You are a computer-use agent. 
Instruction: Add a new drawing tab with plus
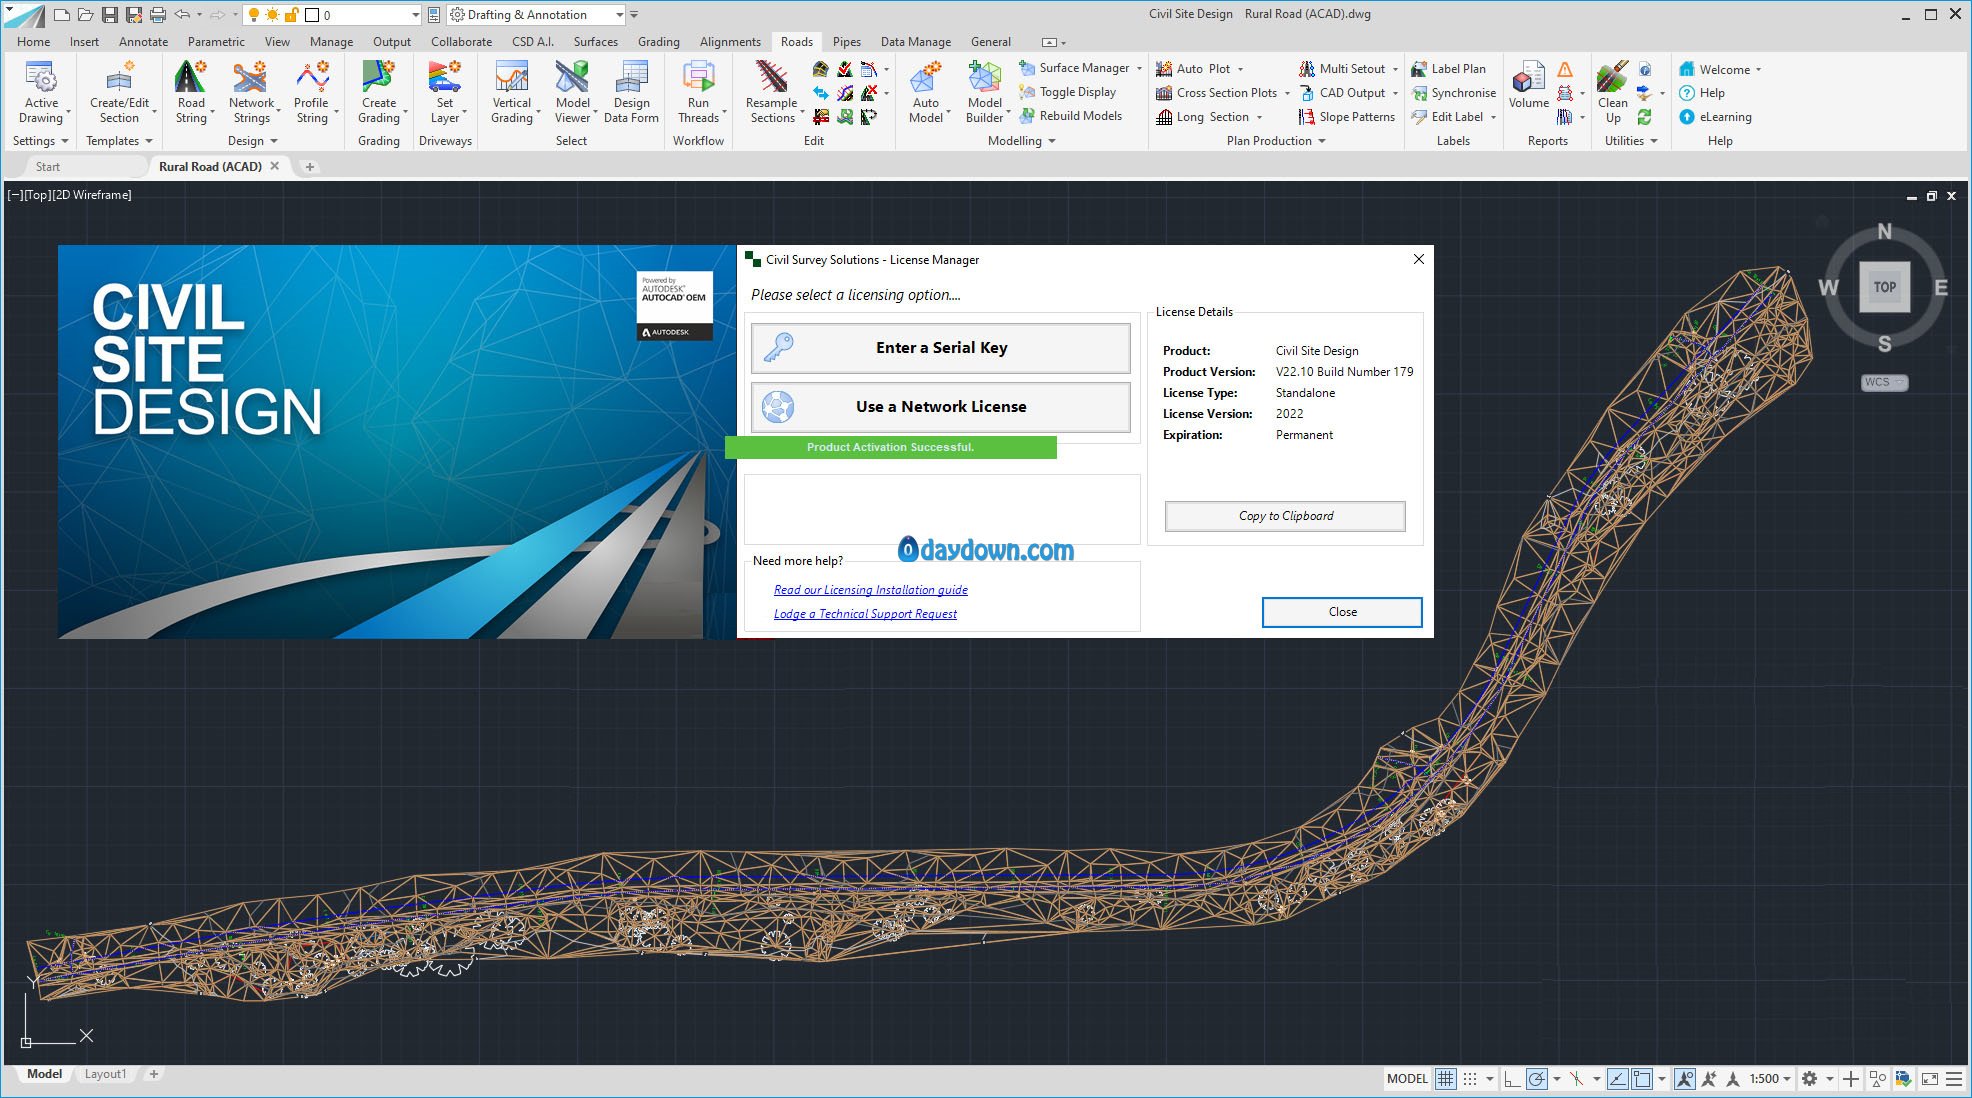pyautogui.click(x=309, y=167)
